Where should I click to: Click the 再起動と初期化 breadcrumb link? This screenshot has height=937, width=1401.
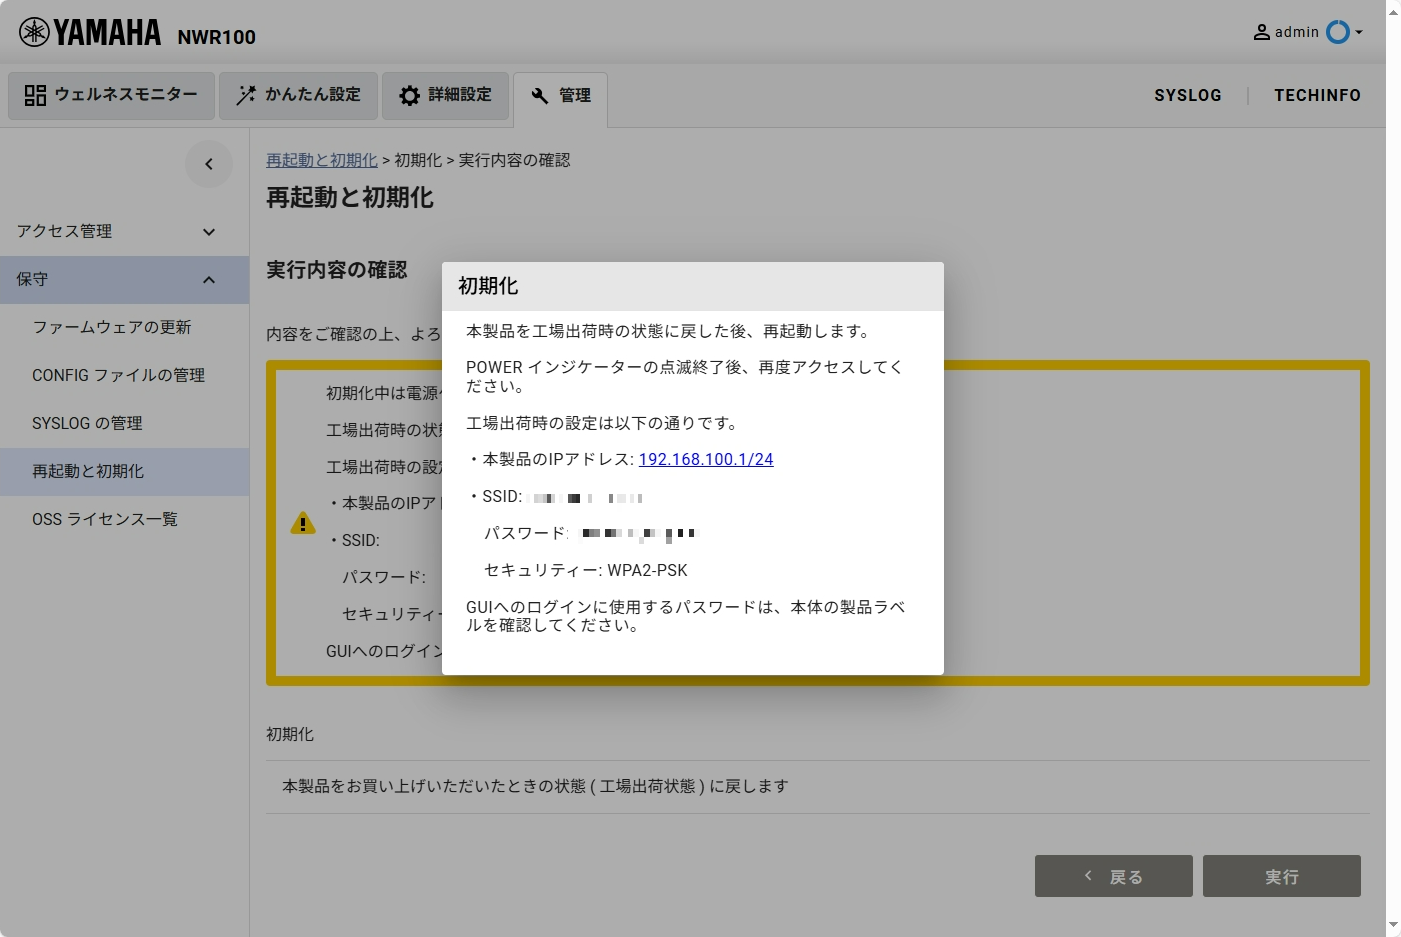point(321,160)
